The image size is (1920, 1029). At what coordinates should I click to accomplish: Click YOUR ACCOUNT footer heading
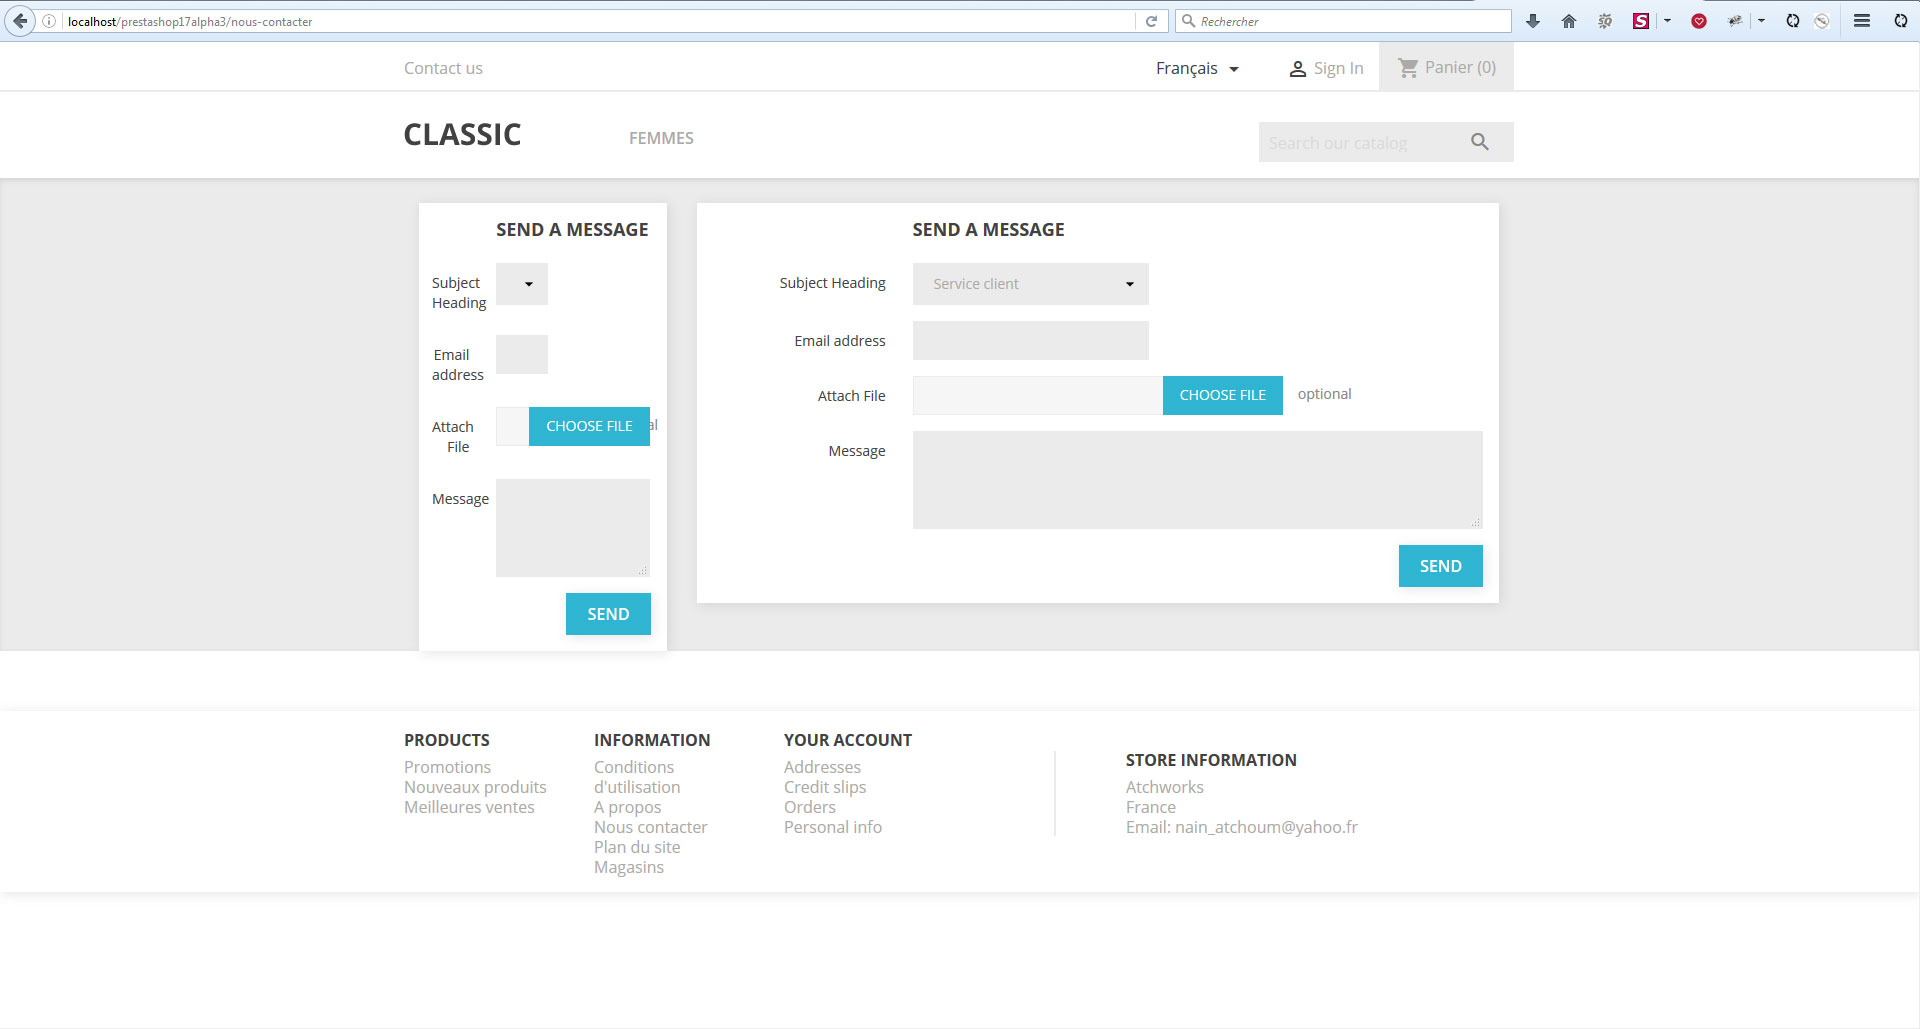pos(848,740)
